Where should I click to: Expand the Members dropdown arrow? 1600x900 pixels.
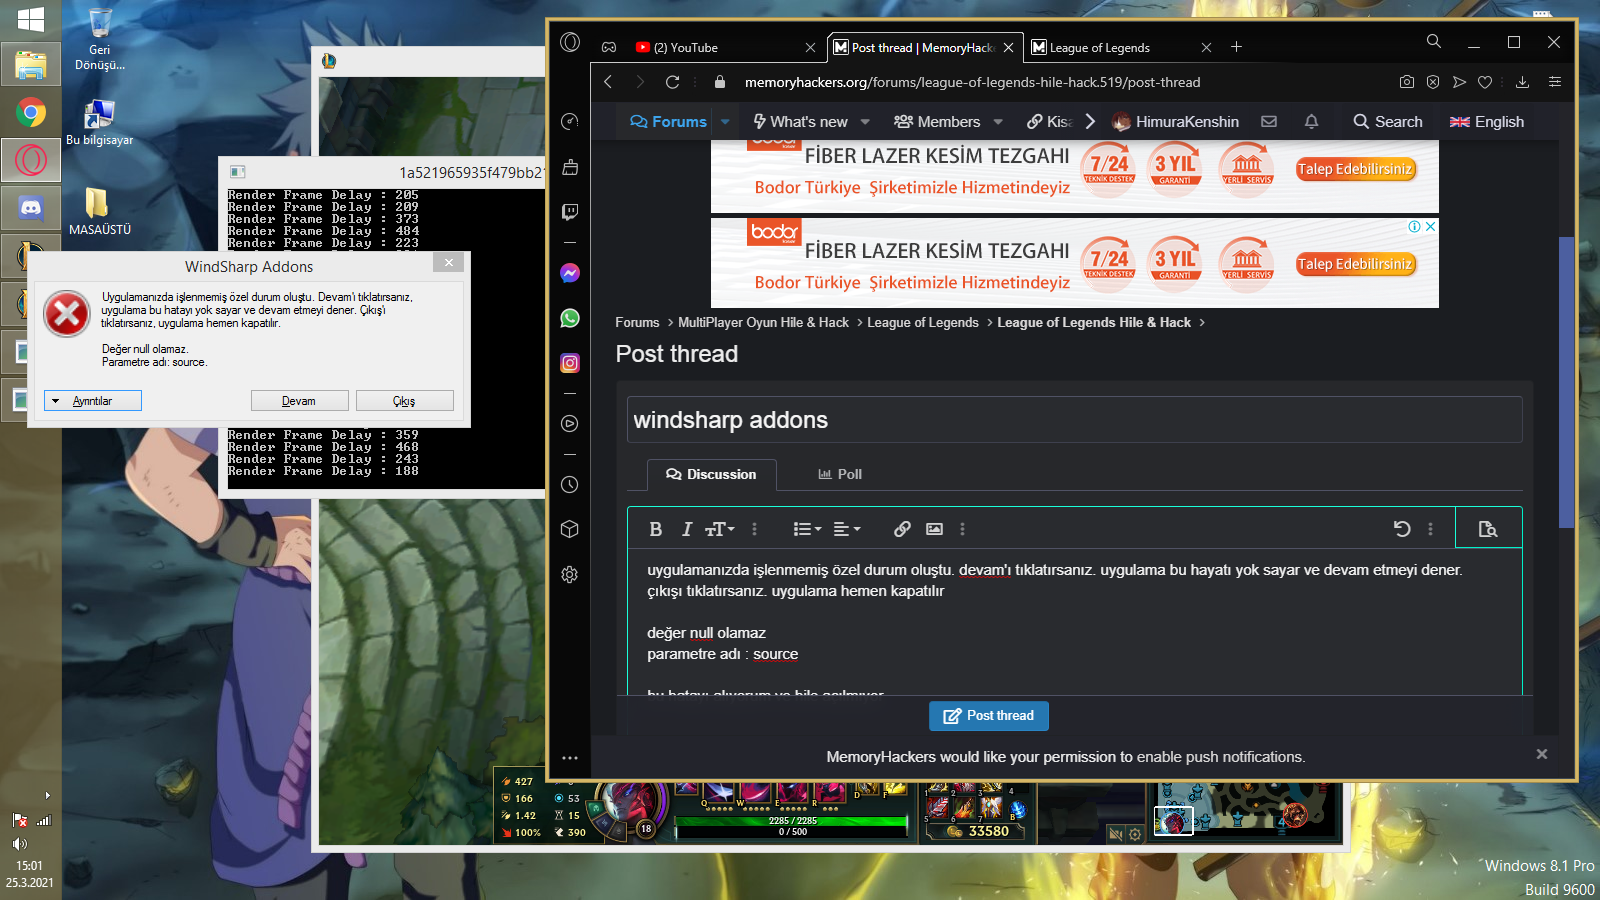tap(998, 122)
